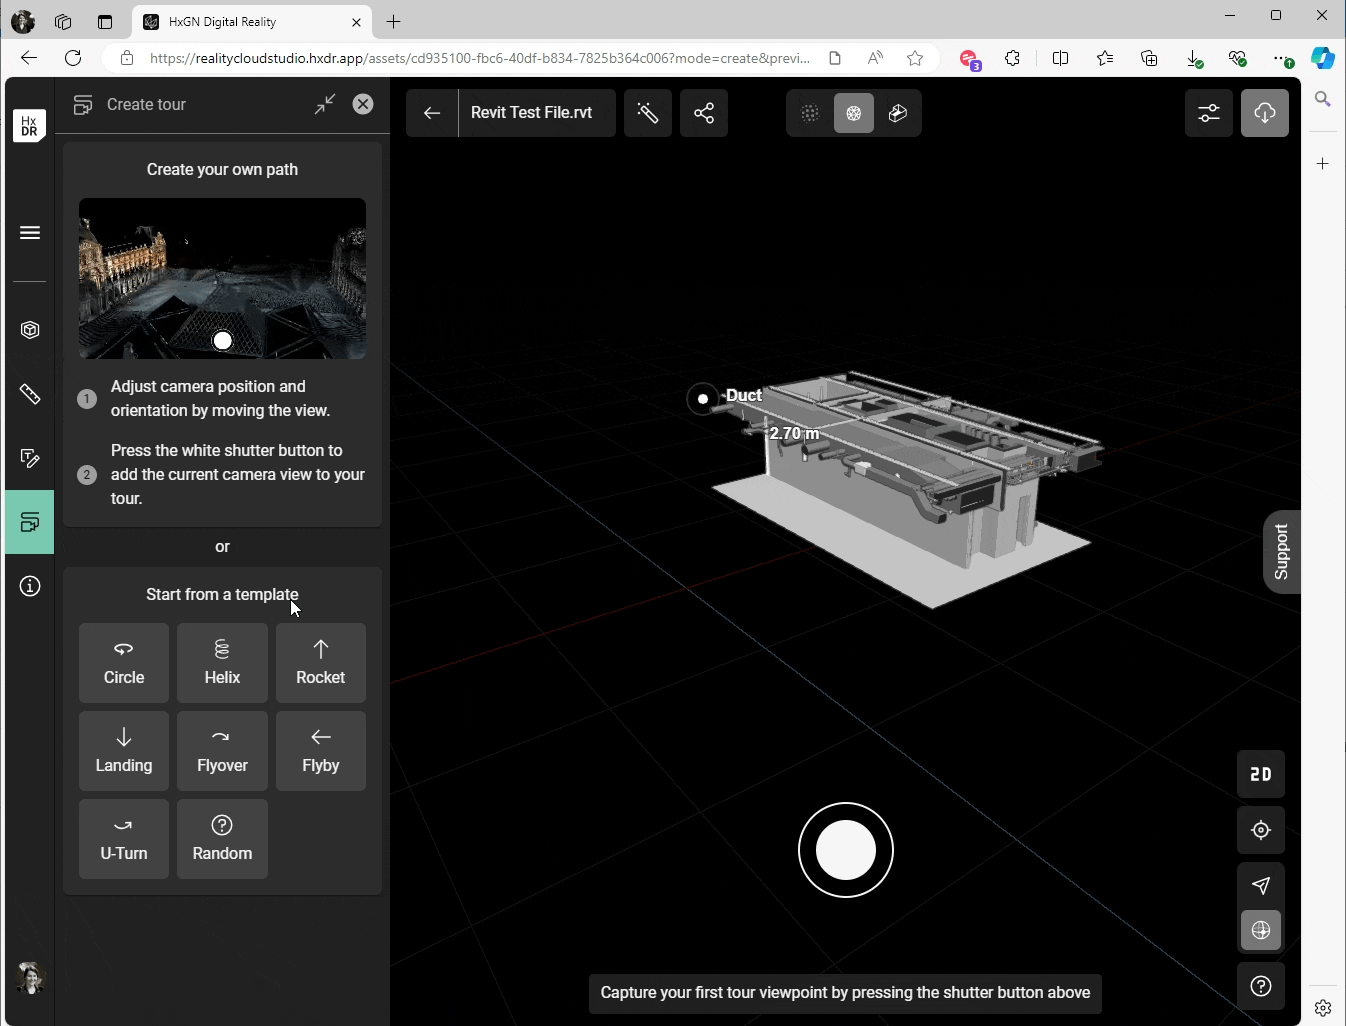
Task: Open the annotation tool from the left sidebar
Action: pos(29,458)
